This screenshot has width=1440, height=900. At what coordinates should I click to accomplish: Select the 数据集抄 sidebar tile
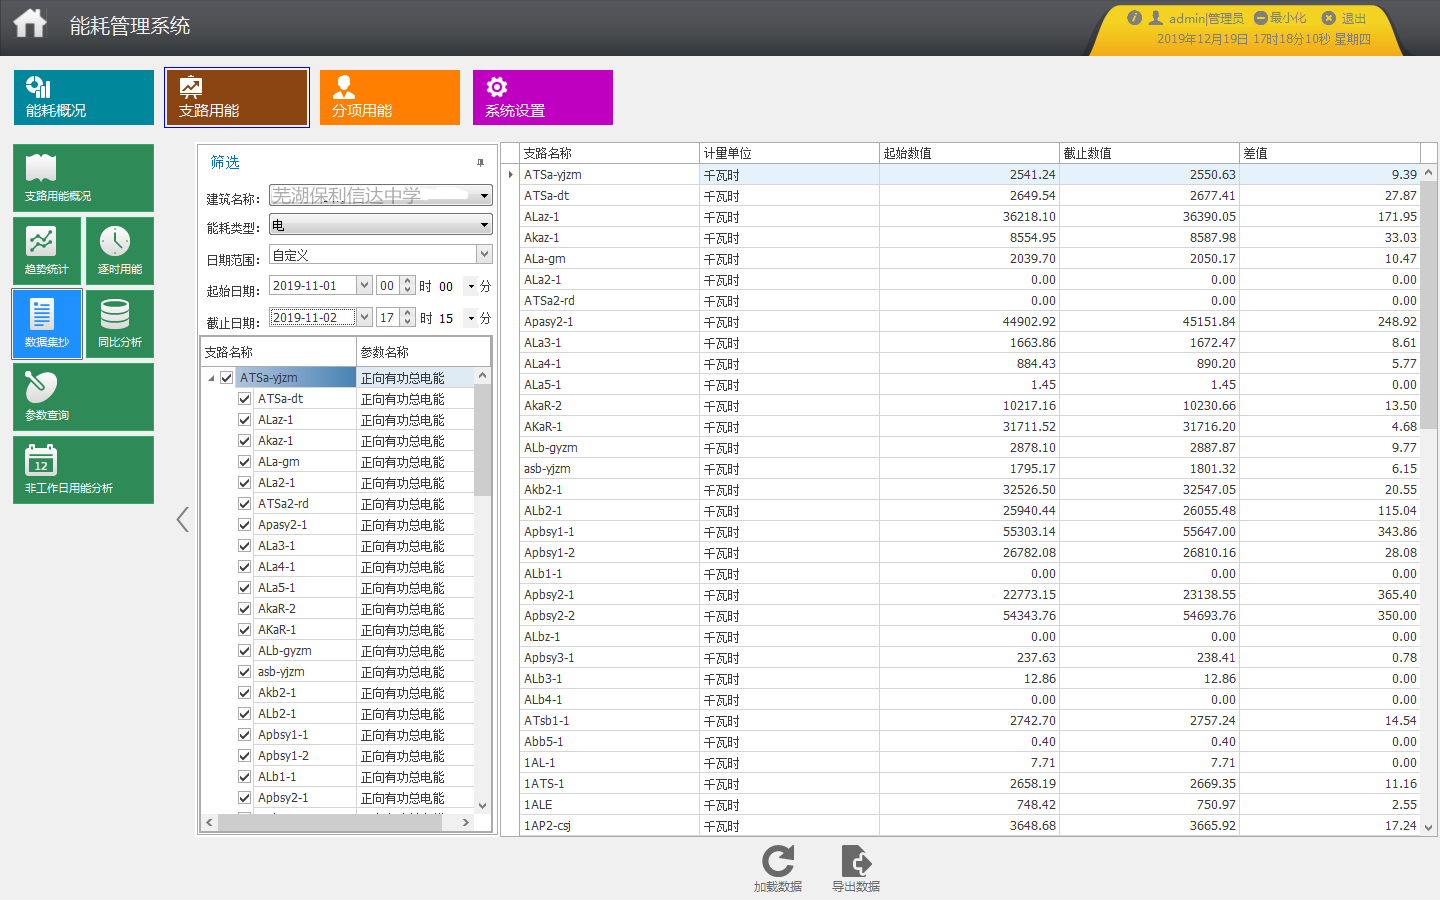point(47,324)
